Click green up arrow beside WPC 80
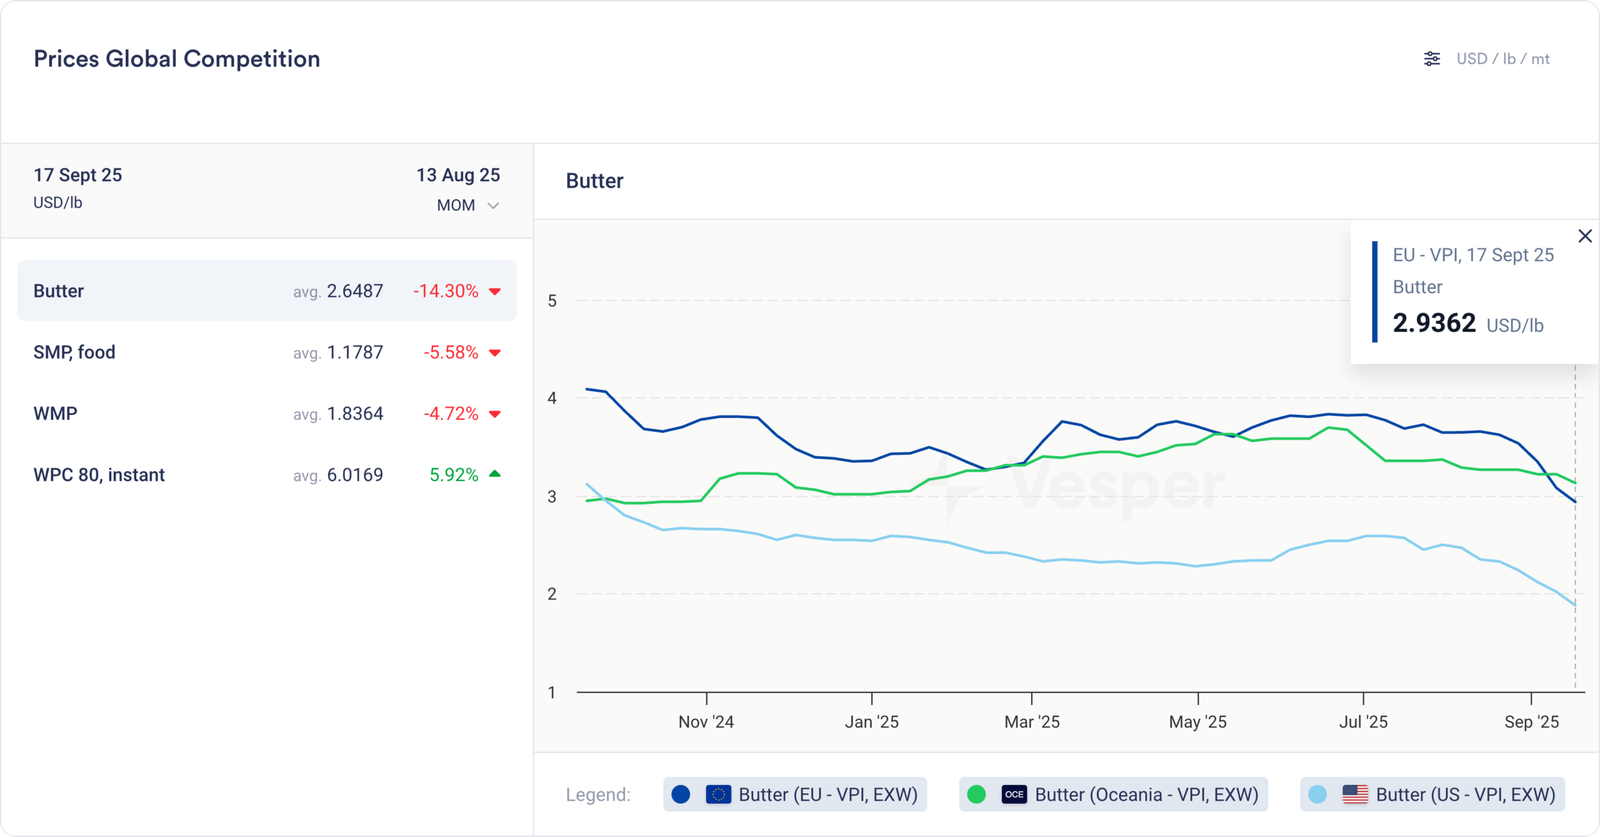The width and height of the screenshot is (1600, 837). [495, 474]
